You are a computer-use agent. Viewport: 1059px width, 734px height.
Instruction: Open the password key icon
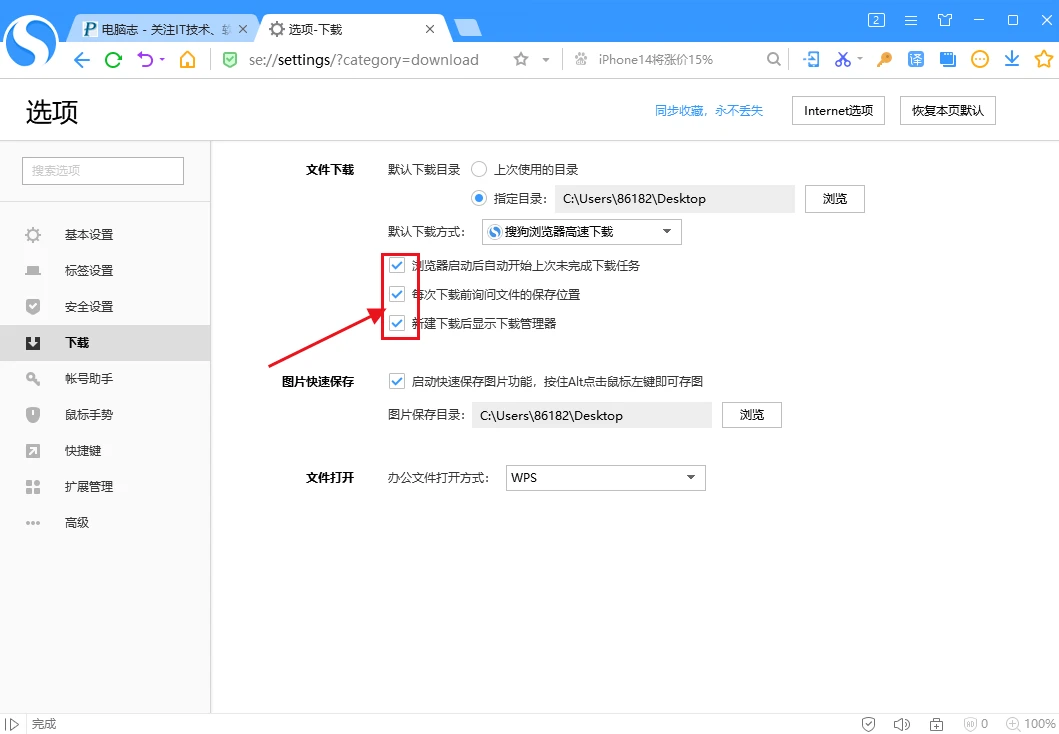pos(884,59)
